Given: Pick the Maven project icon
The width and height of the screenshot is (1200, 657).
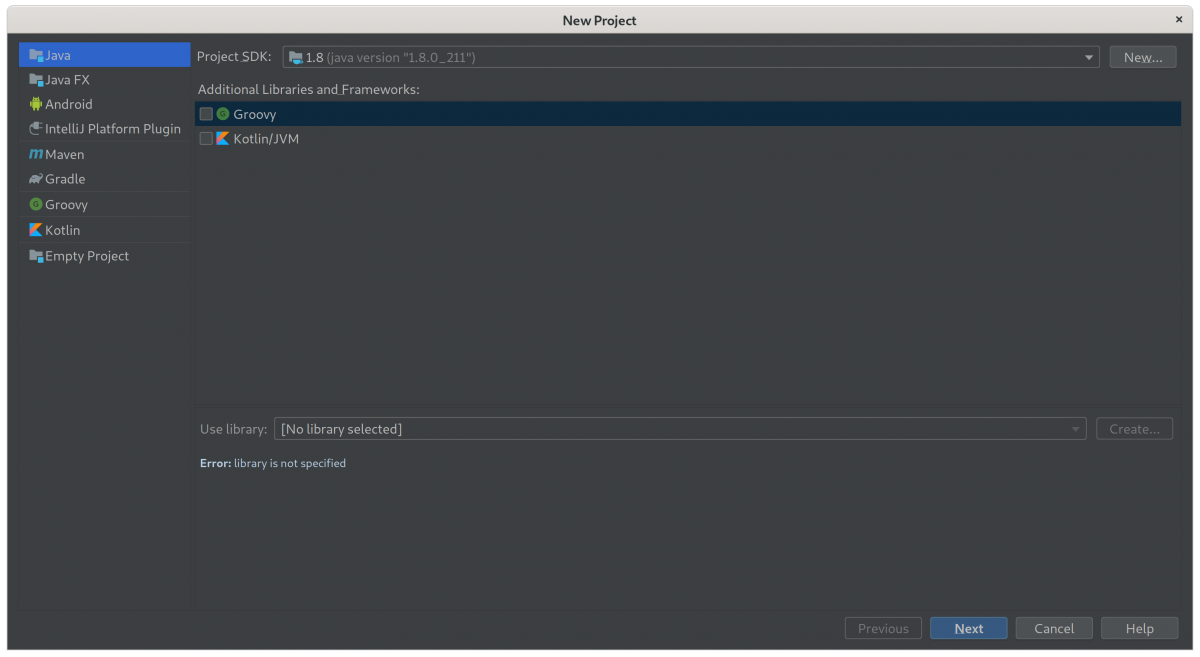Looking at the screenshot, I should (x=36, y=155).
